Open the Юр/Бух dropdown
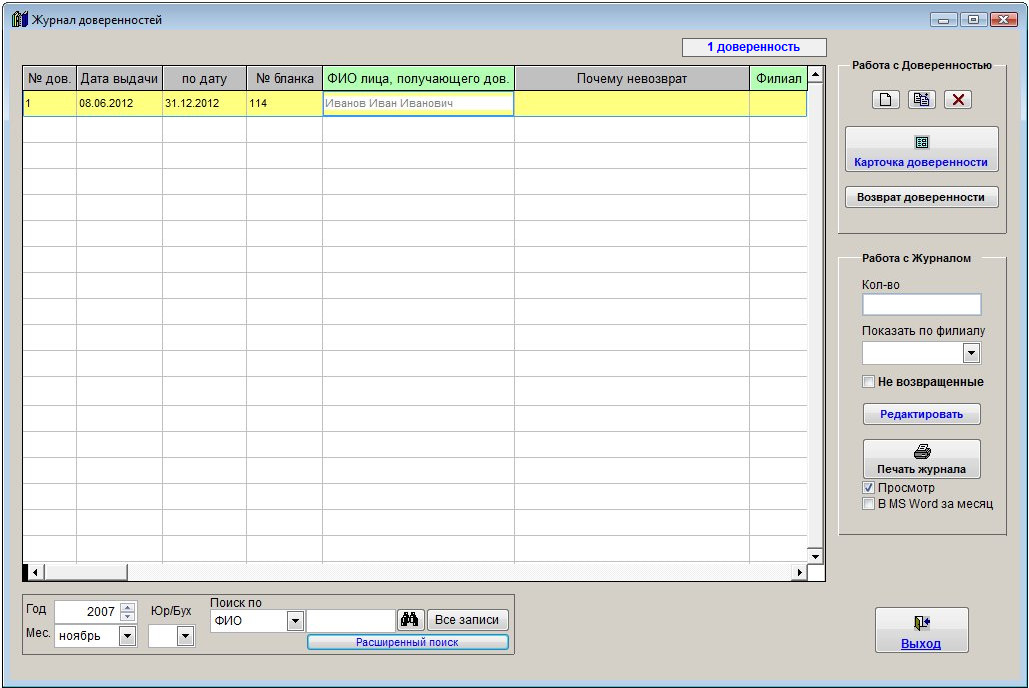The height and width of the screenshot is (688, 1029). tap(186, 635)
